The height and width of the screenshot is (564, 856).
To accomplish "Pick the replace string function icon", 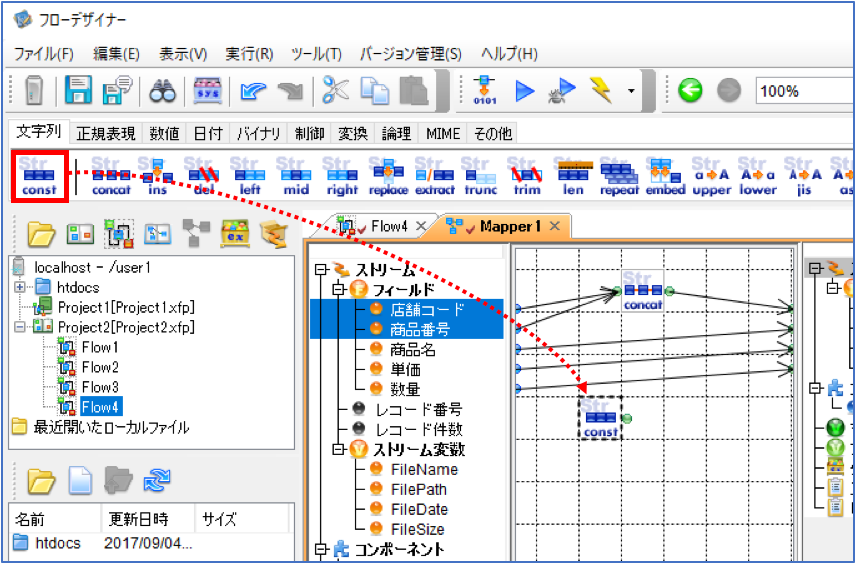I will click(x=388, y=176).
